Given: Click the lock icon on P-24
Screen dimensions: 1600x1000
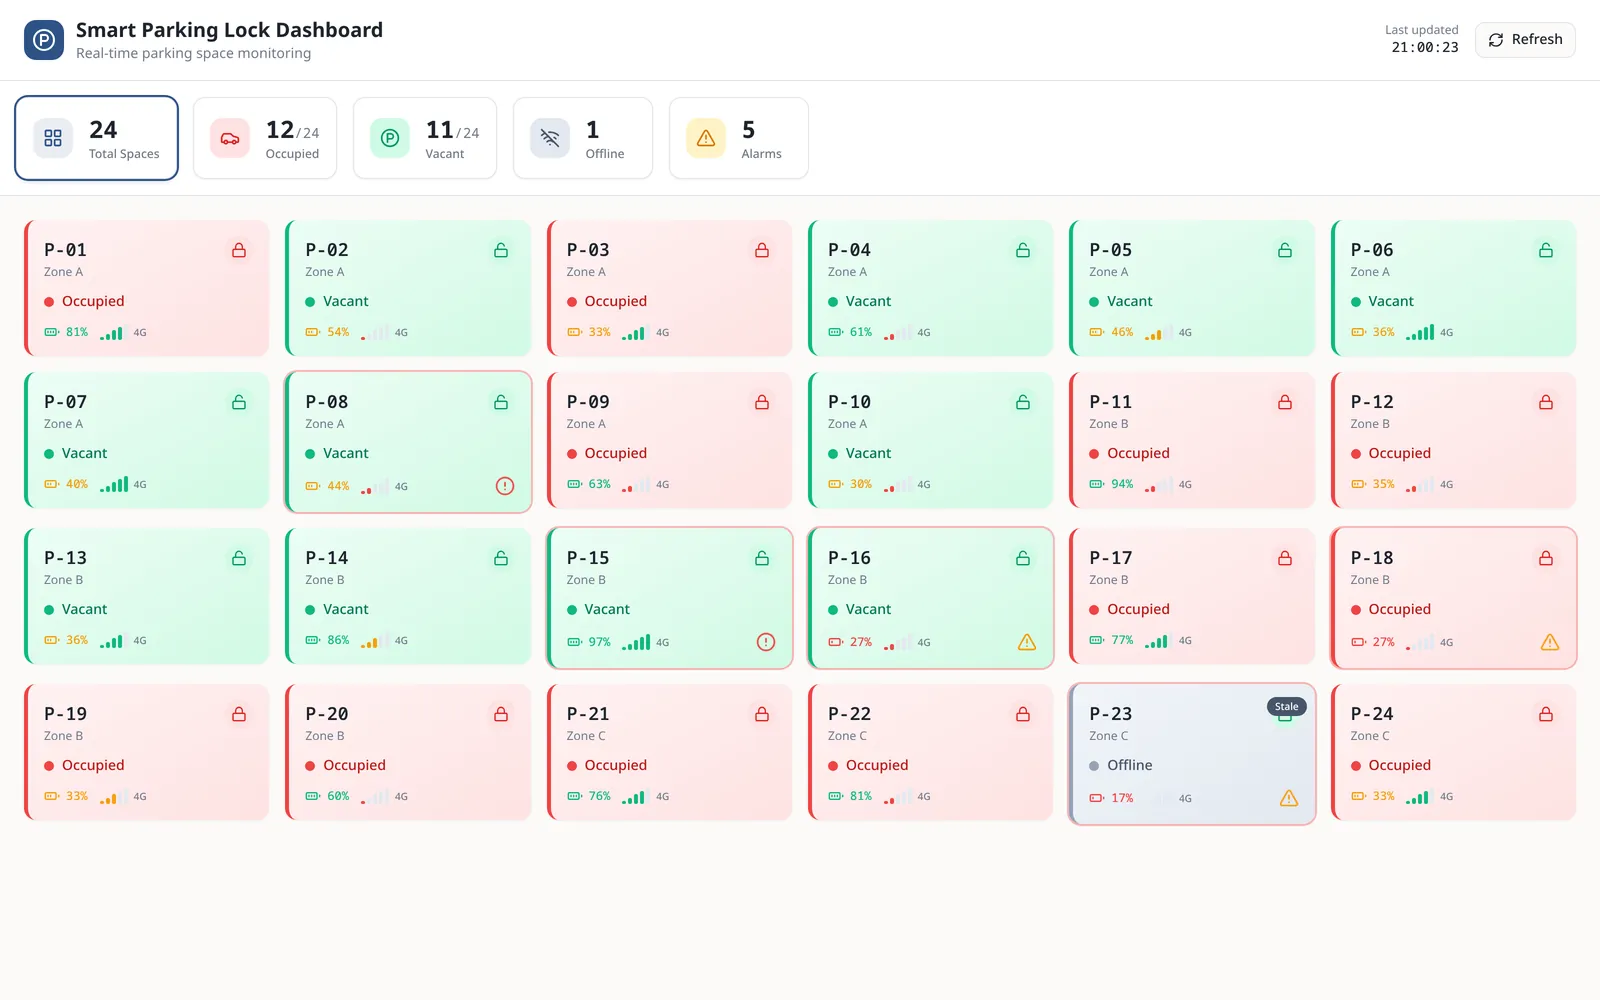Looking at the screenshot, I should click(1546, 714).
